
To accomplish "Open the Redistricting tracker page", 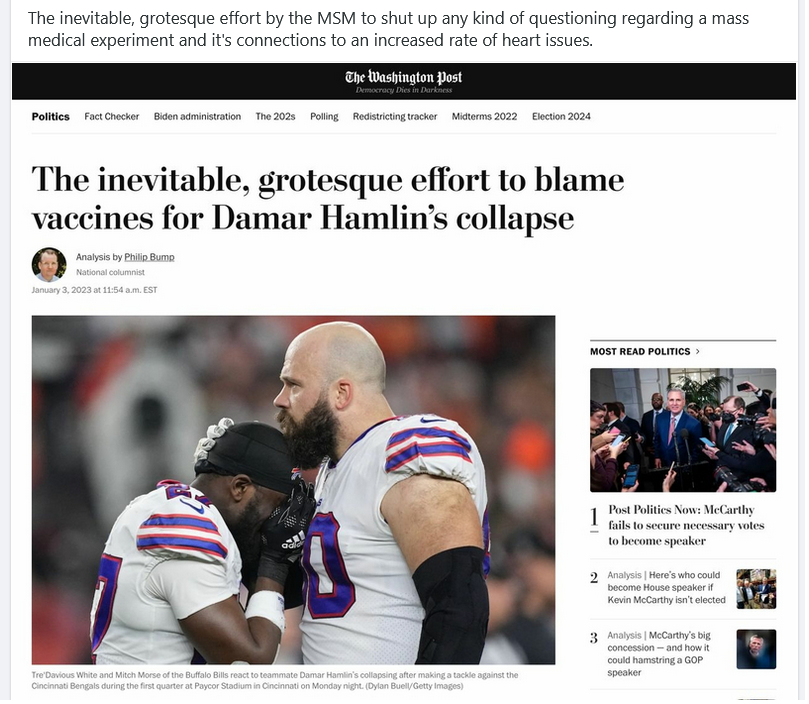I will pyautogui.click(x=397, y=117).
